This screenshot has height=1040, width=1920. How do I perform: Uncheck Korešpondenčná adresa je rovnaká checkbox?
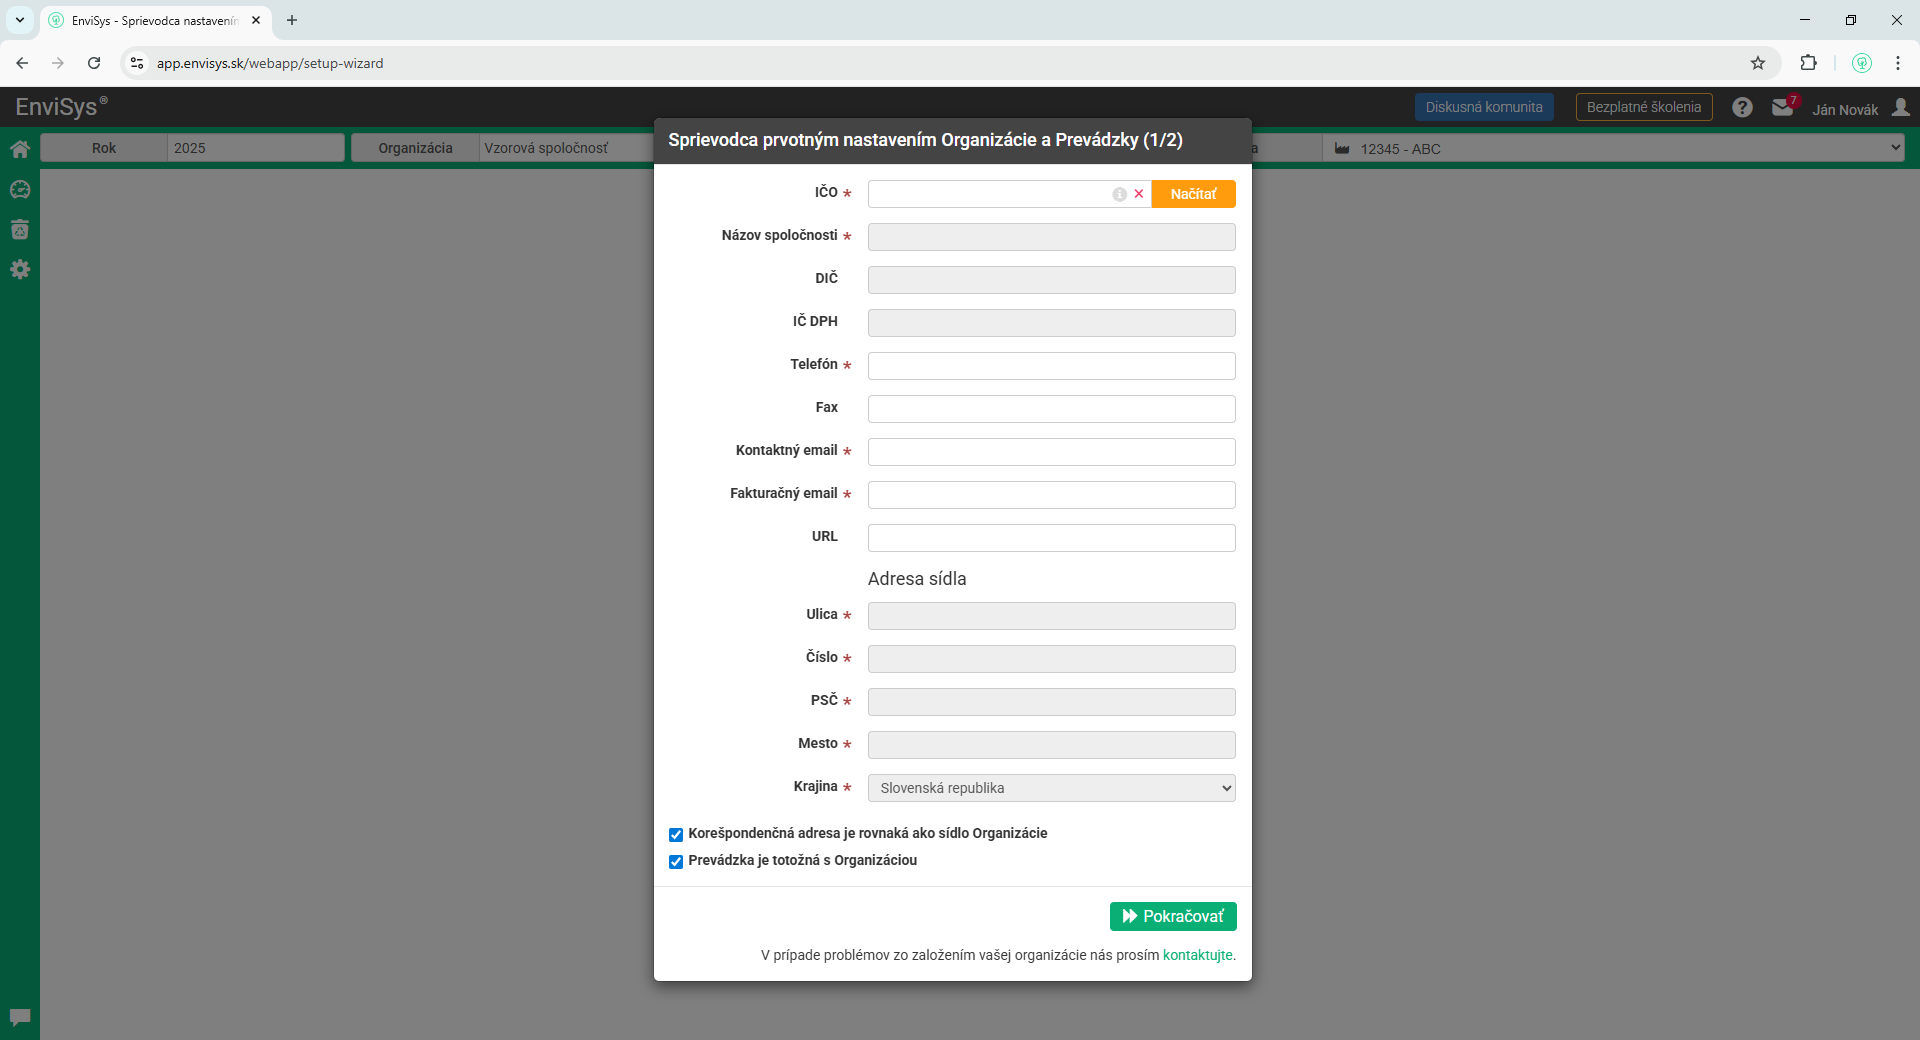point(676,834)
